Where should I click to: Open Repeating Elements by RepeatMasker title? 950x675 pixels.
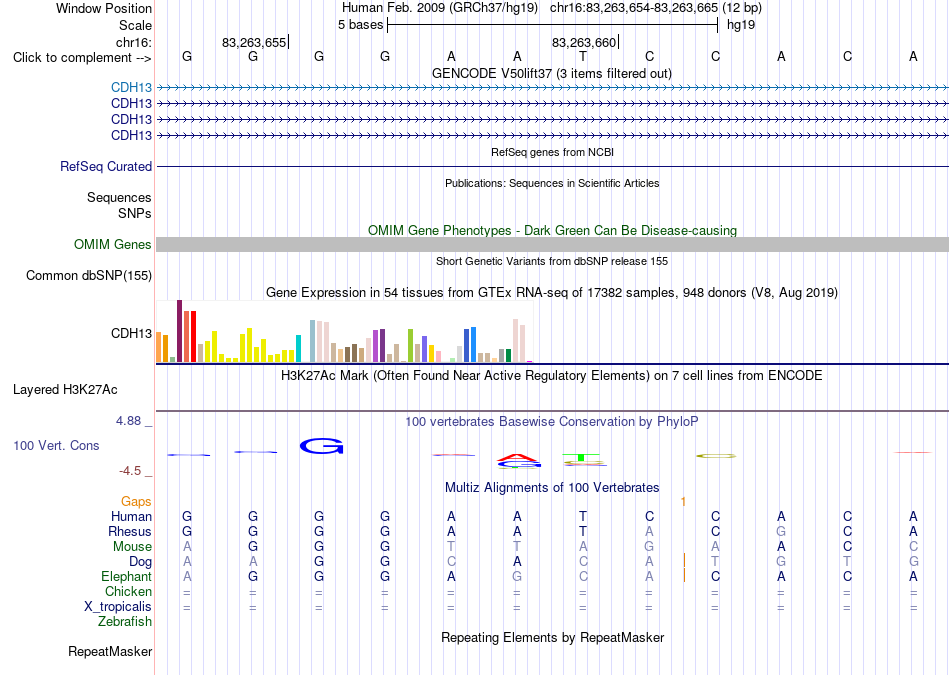[x=552, y=637]
